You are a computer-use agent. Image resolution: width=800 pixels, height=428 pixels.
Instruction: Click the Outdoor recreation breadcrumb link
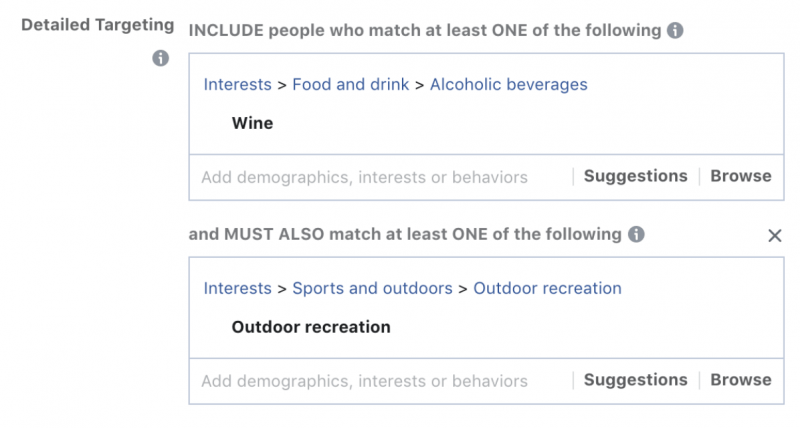point(547,288)
